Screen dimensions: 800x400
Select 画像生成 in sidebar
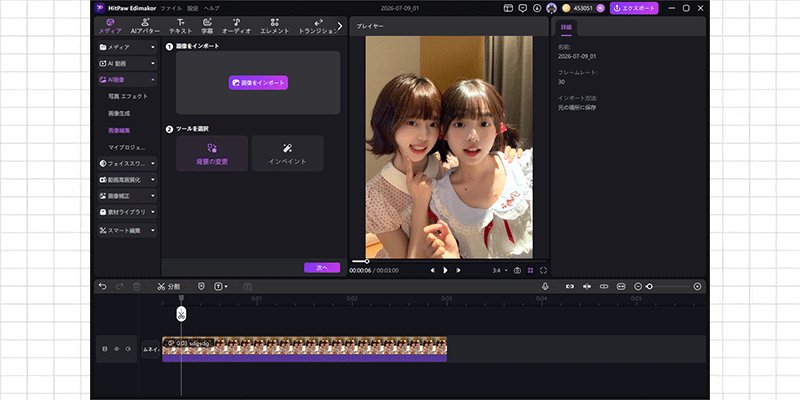[119, 113]
